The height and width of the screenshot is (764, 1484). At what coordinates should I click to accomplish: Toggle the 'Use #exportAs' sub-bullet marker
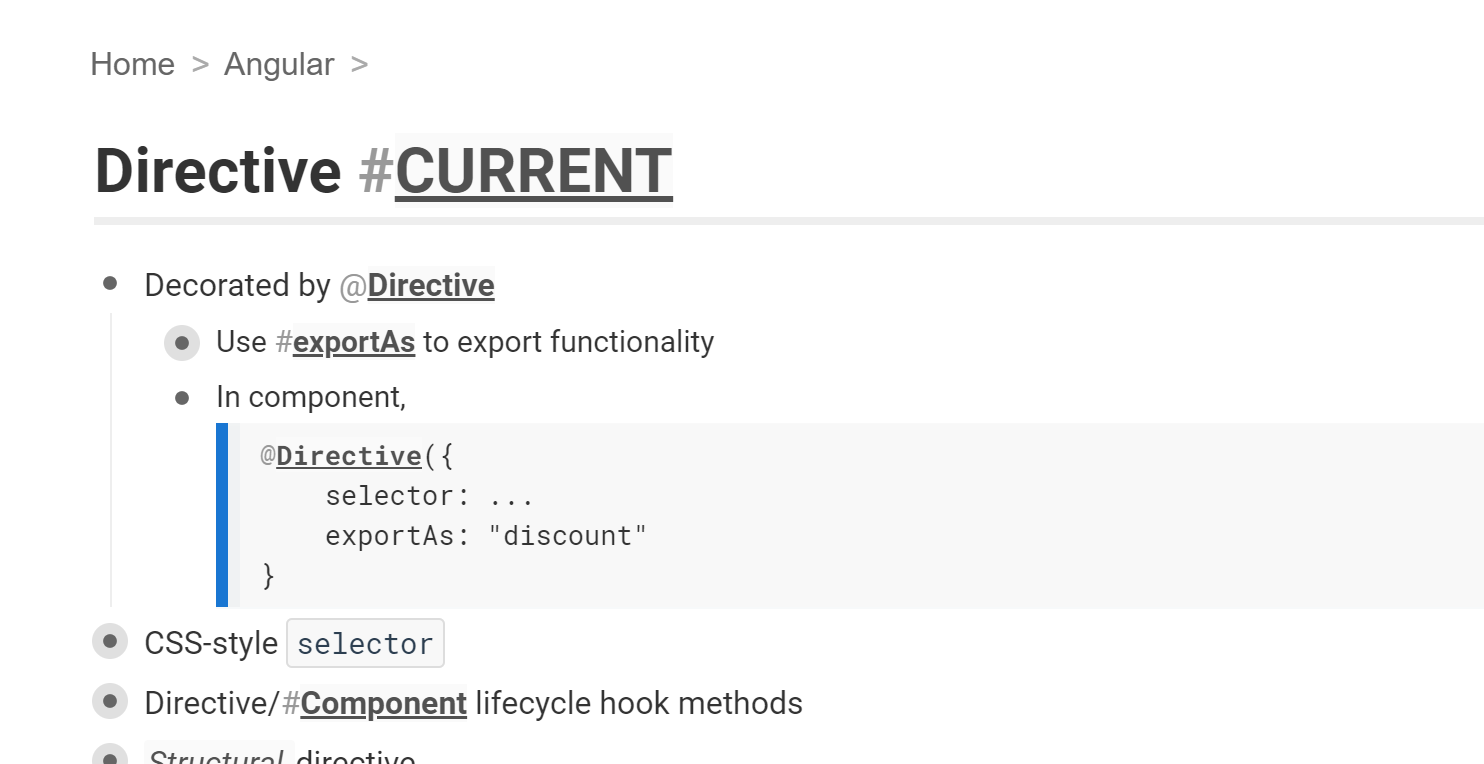tap(182, 341)
